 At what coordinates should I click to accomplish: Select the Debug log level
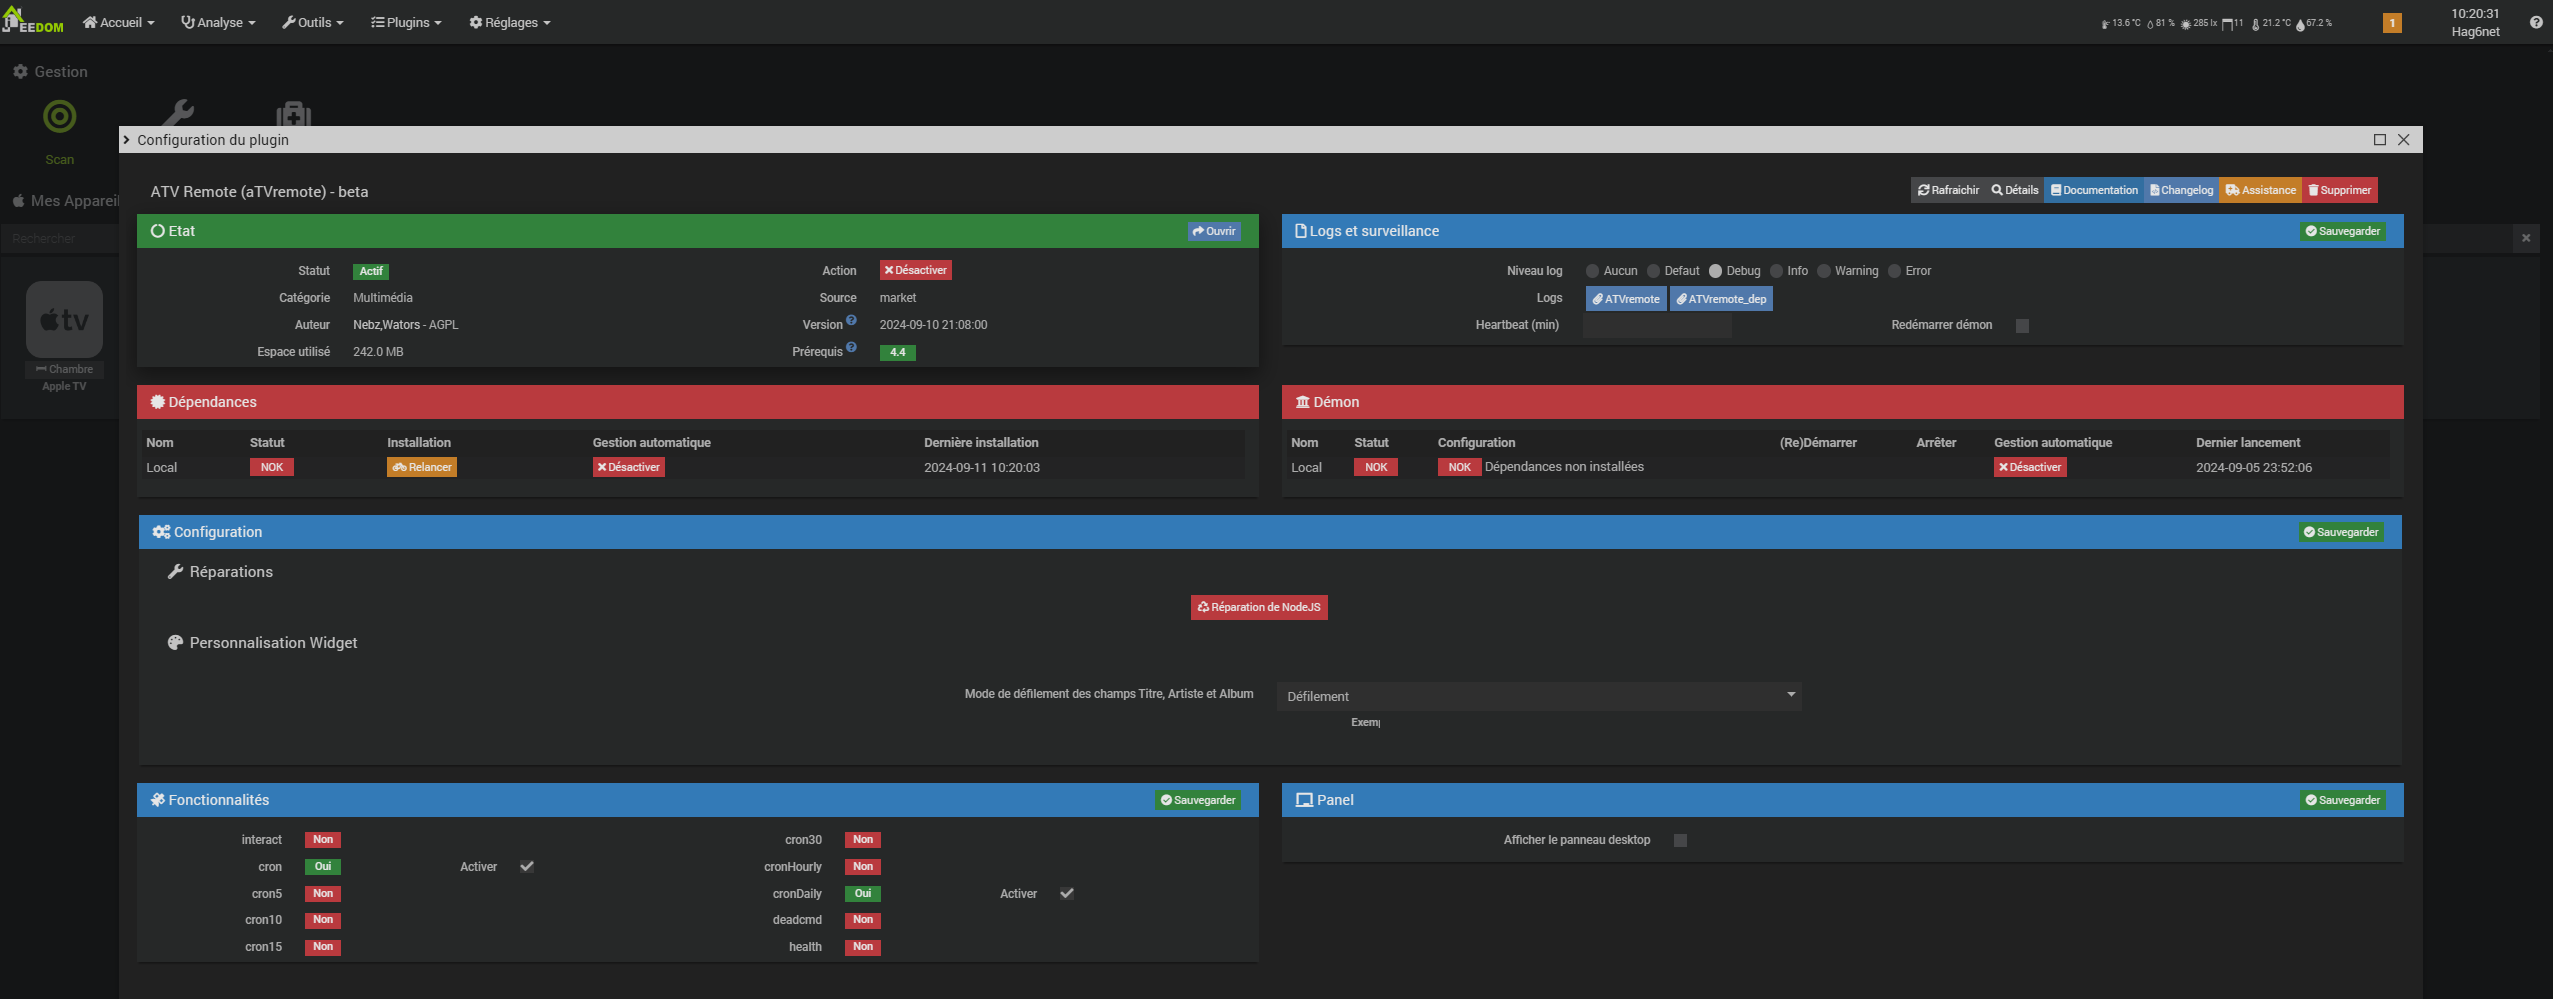point(1715,271)
